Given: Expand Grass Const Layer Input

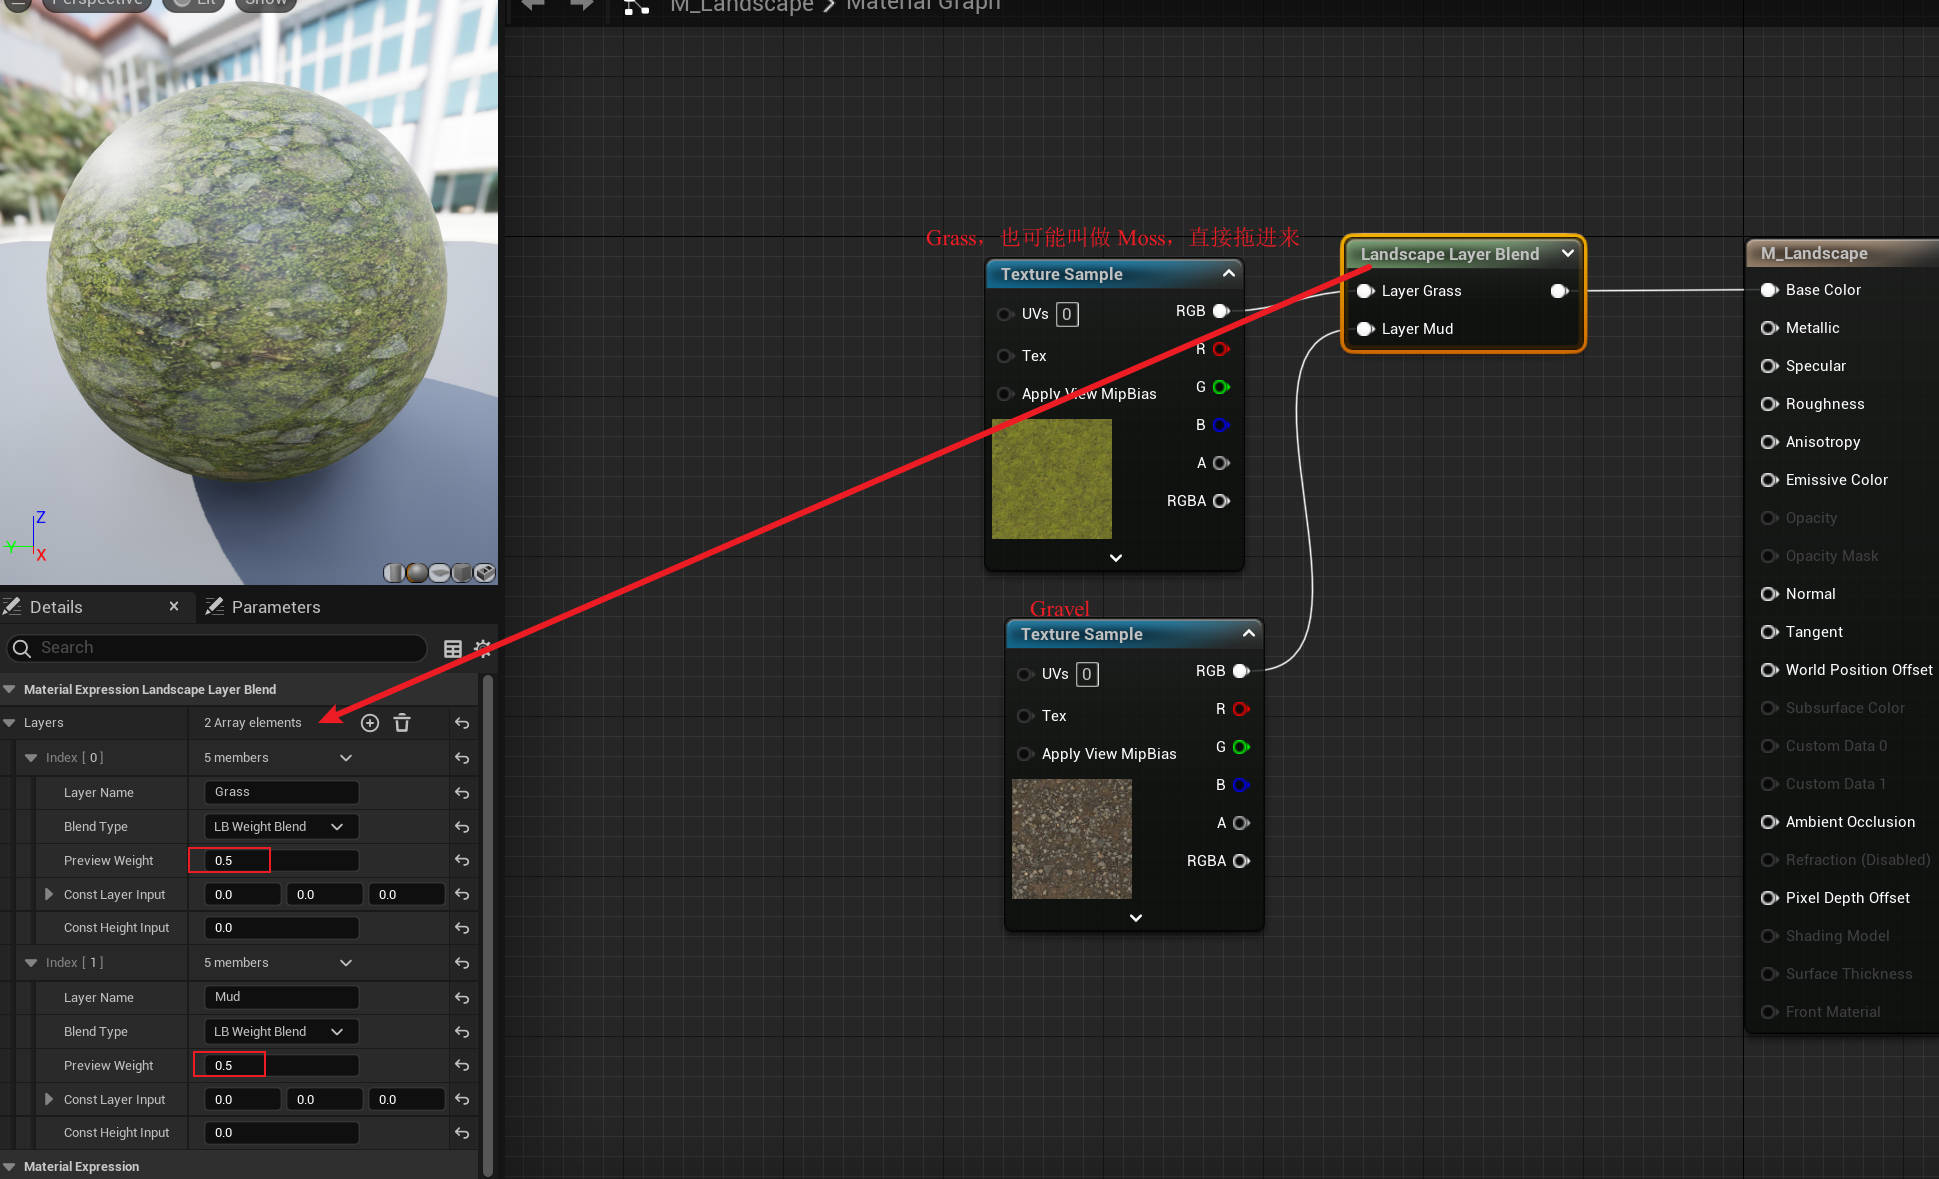Looking at the screenshot, I should pos(48,894).
